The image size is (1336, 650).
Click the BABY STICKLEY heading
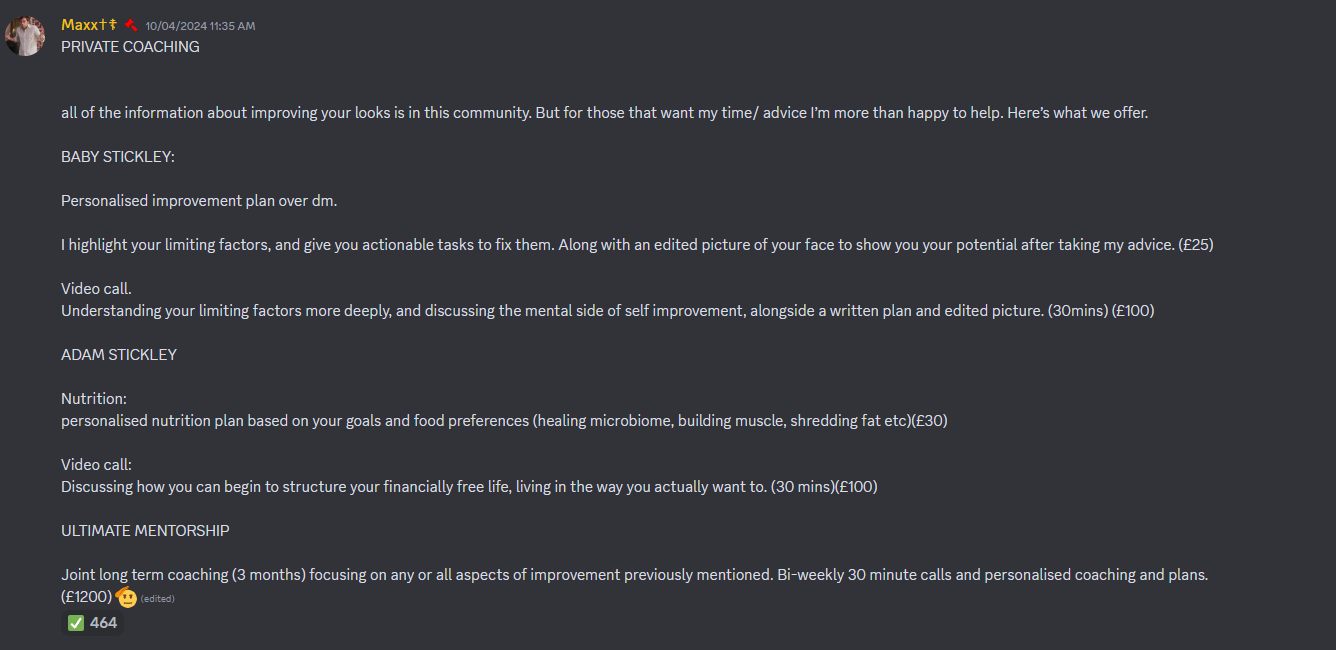[118, 157]
